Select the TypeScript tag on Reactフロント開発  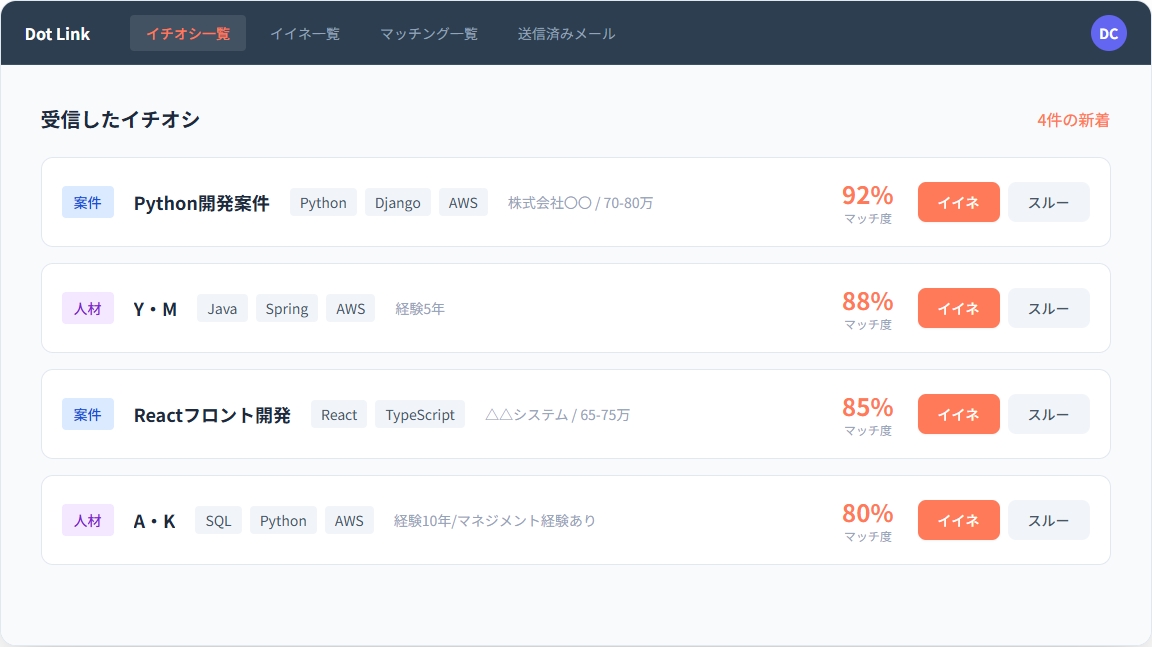pos(420,414)
